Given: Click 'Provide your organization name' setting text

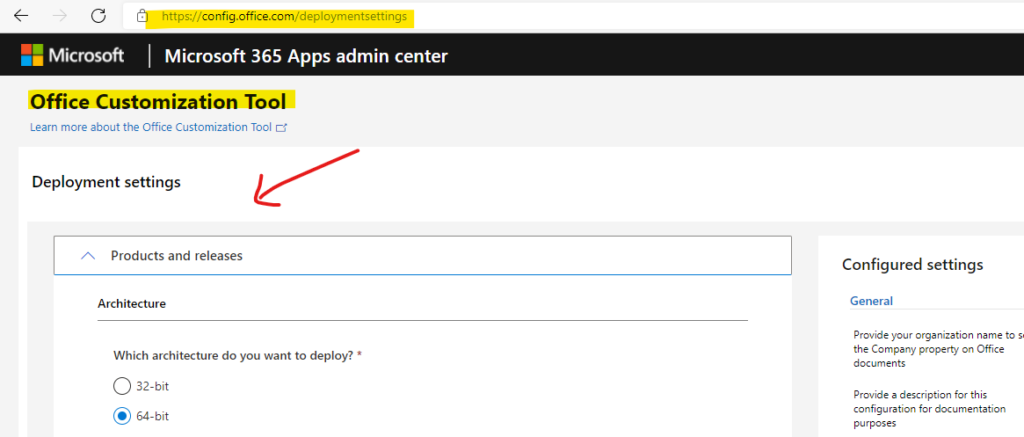Looking at the screenshot, I should 938,349.
